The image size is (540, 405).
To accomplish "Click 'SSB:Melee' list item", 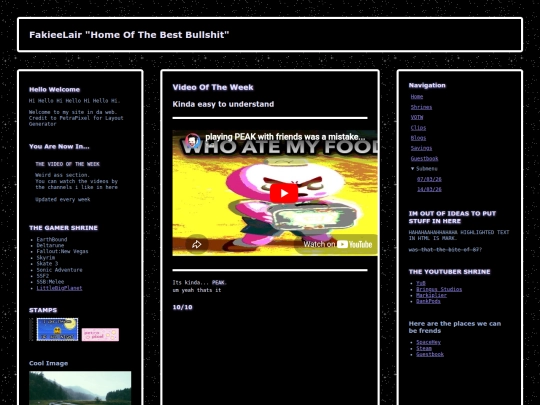I will pyautogui.click(x=50, y=282).
